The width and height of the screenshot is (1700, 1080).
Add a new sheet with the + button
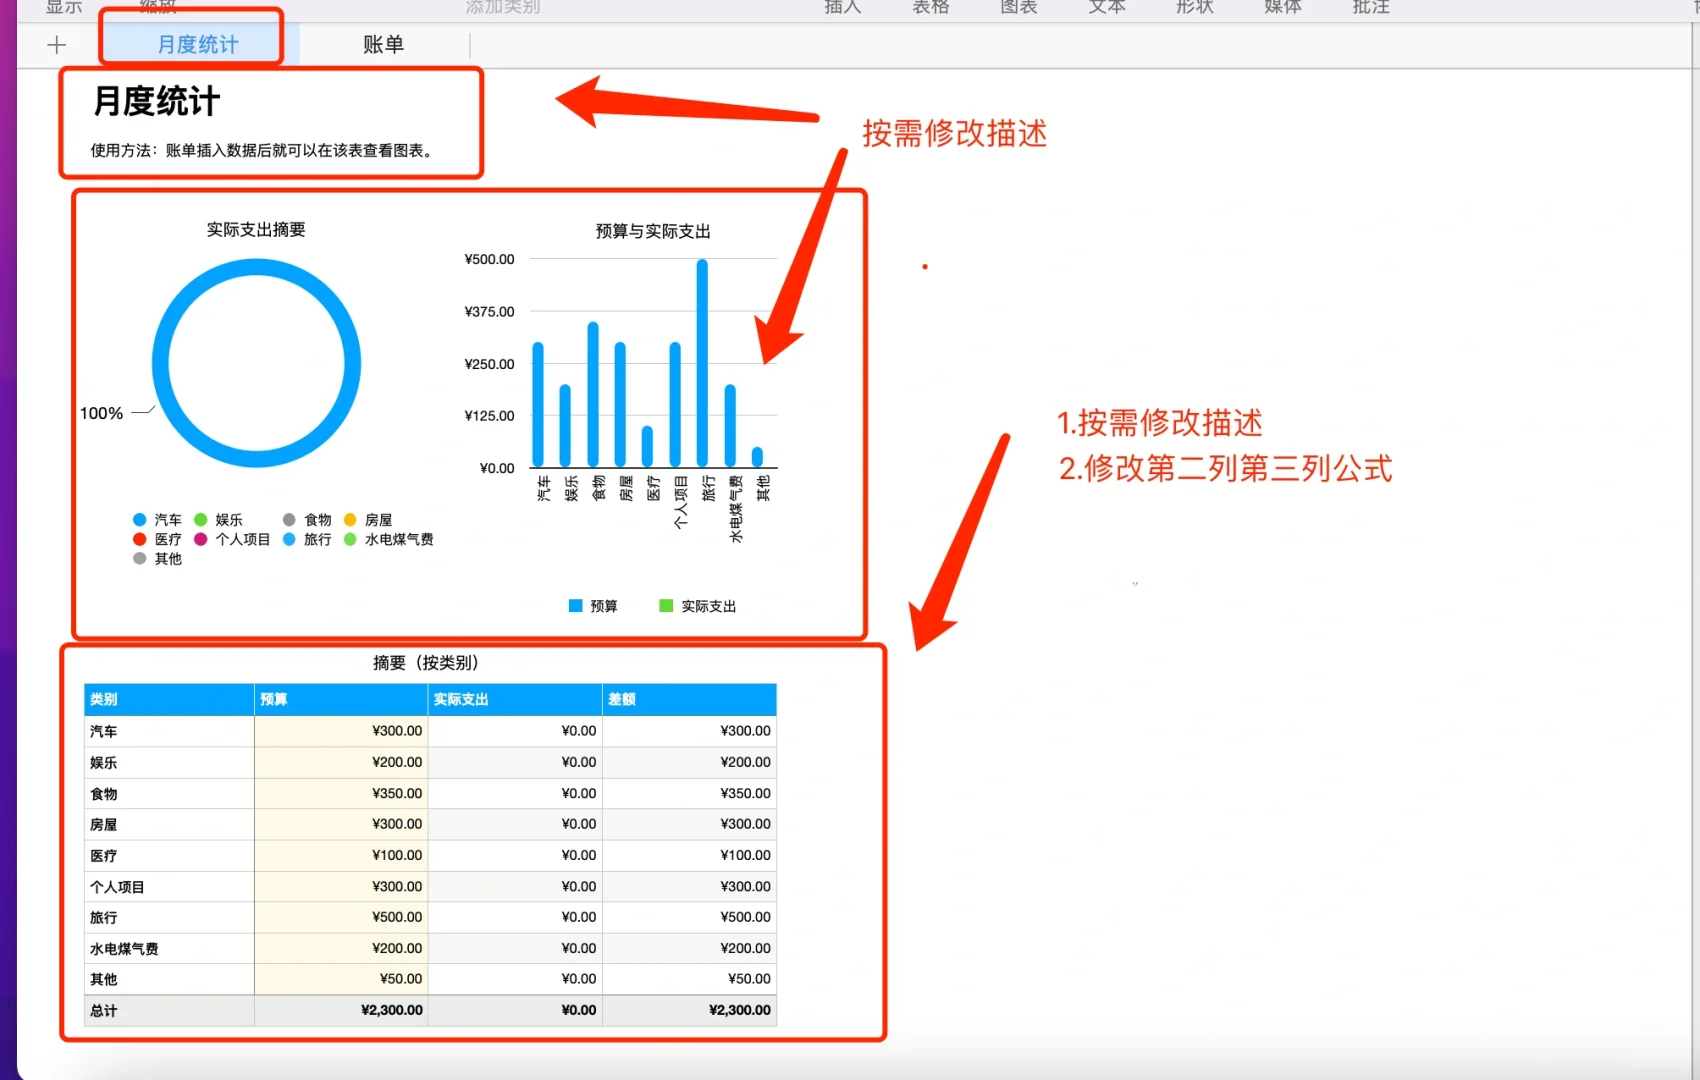[x=57, y=44]
